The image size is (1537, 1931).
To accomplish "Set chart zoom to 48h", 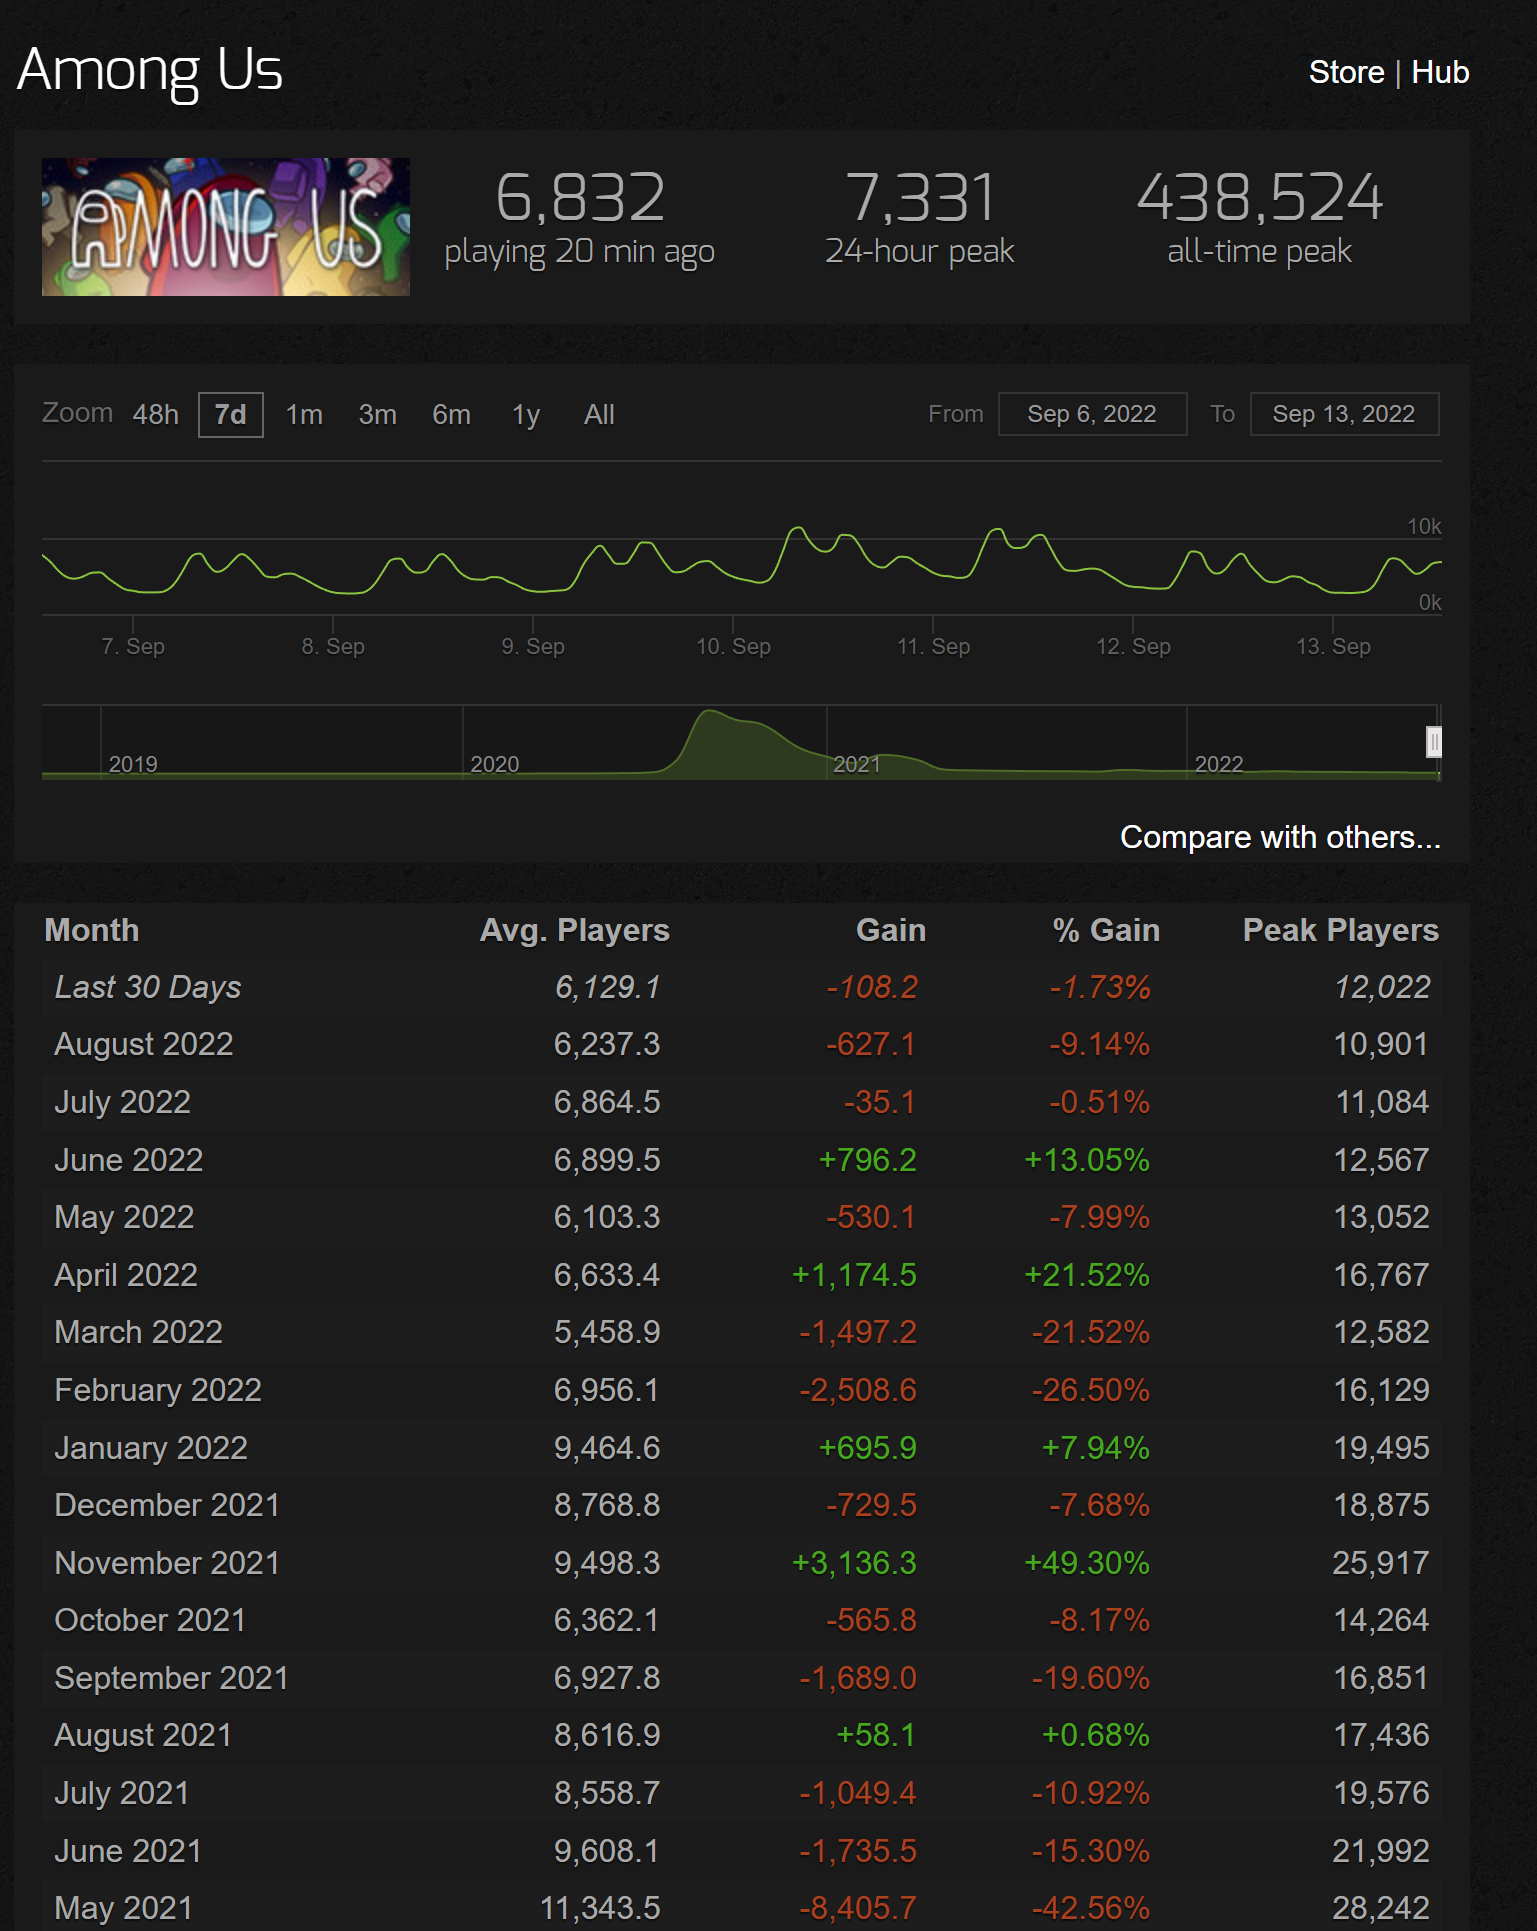I will pos(156,414).
